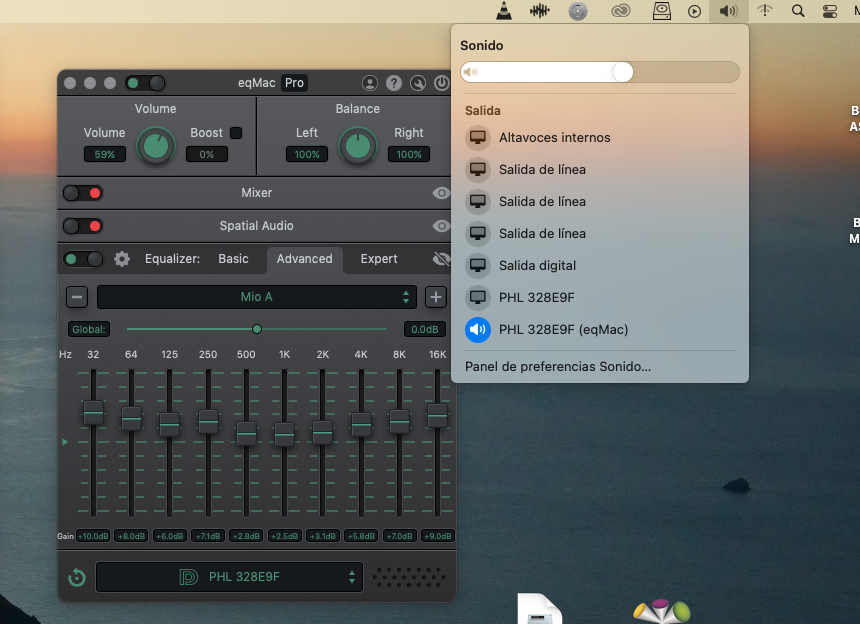Viewport: 860px width, 624px height.
Task: Toggle the Equalizer on/off switch
Action: click(x=83, y=259)
